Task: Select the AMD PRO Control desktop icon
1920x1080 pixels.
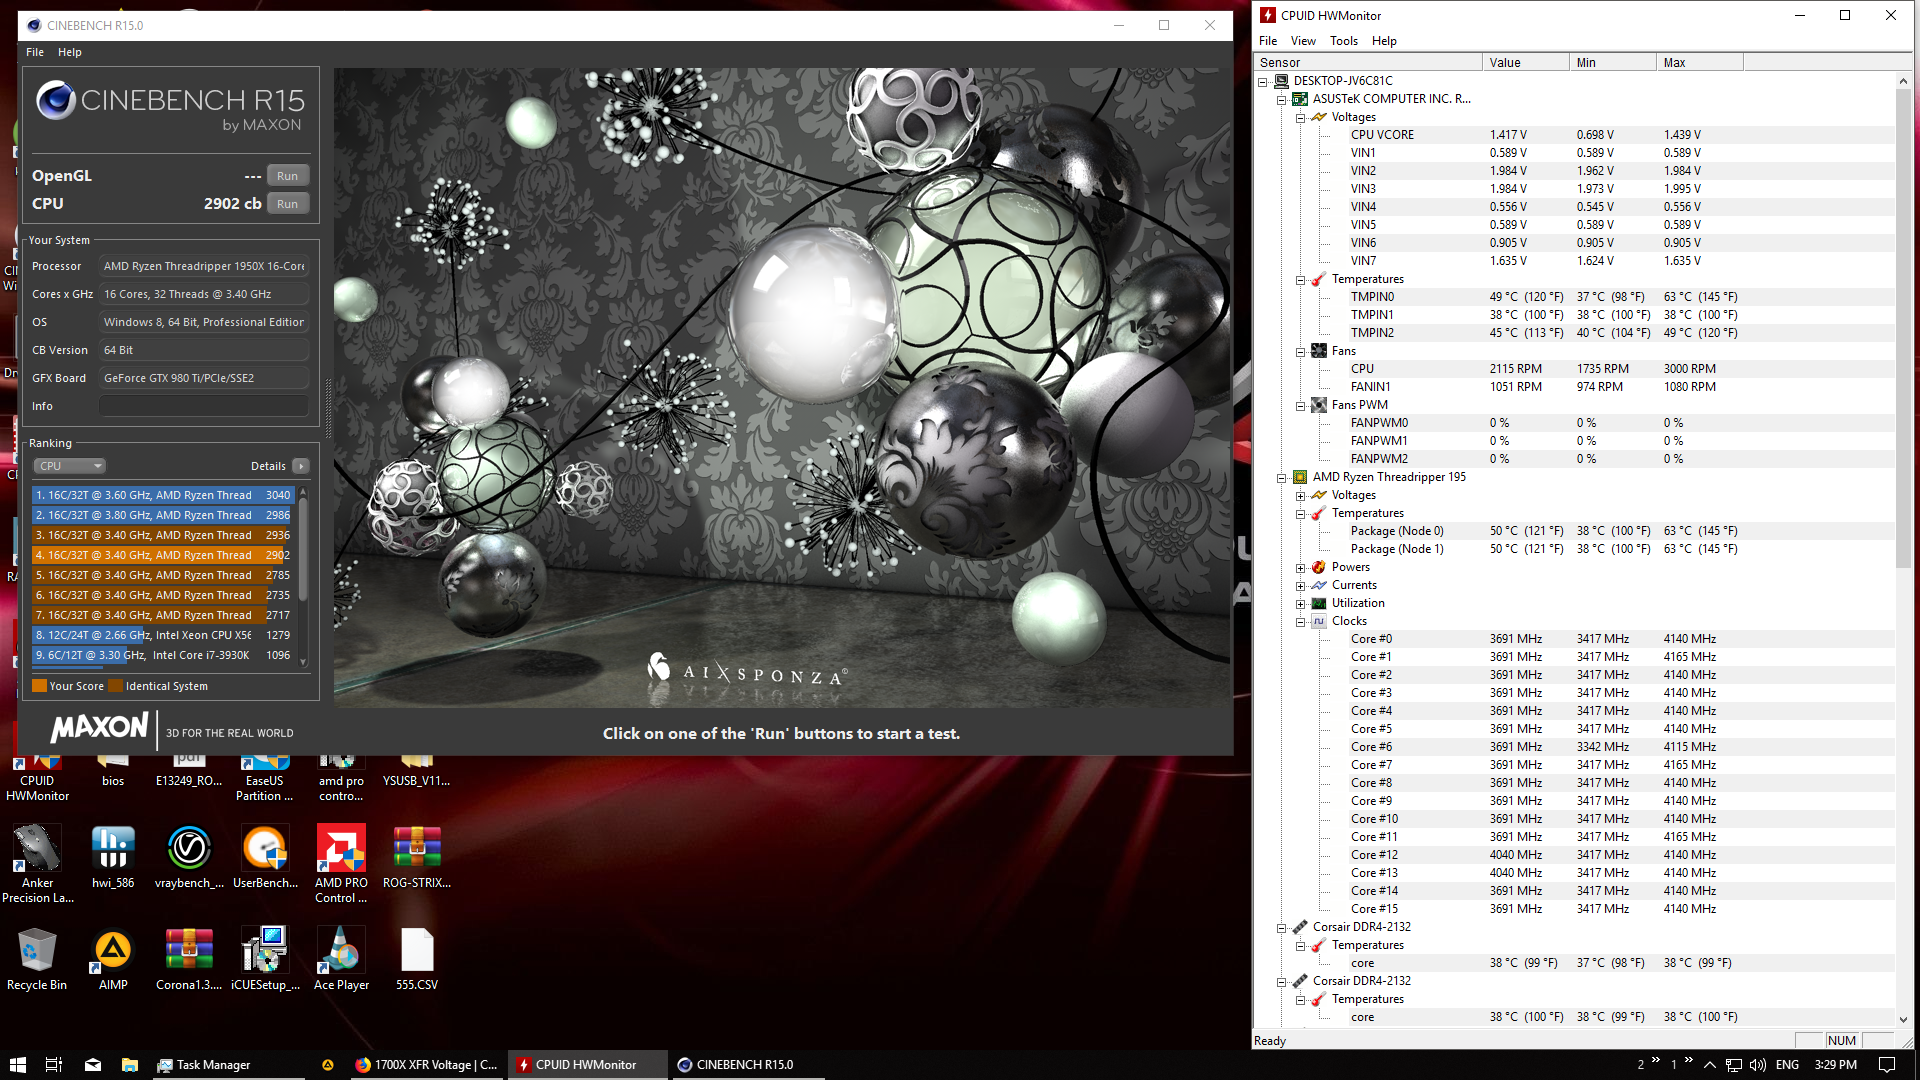Action: pos(341,864)
